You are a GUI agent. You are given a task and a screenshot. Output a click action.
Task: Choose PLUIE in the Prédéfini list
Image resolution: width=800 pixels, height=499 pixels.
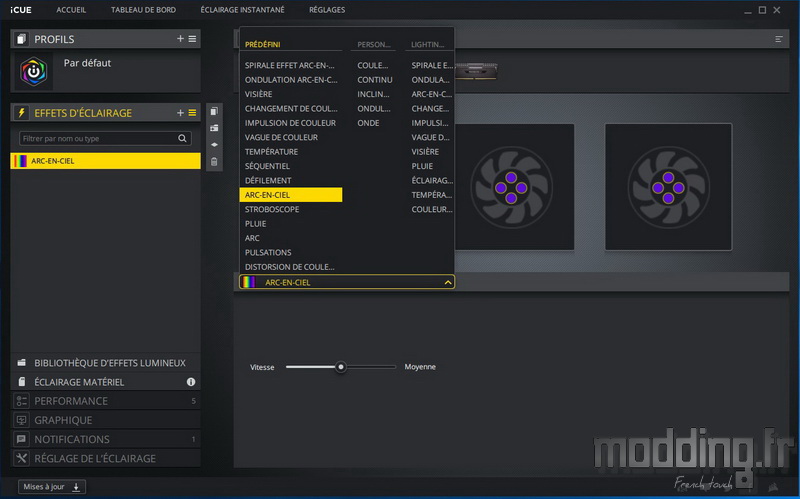[x=256, y=223]
